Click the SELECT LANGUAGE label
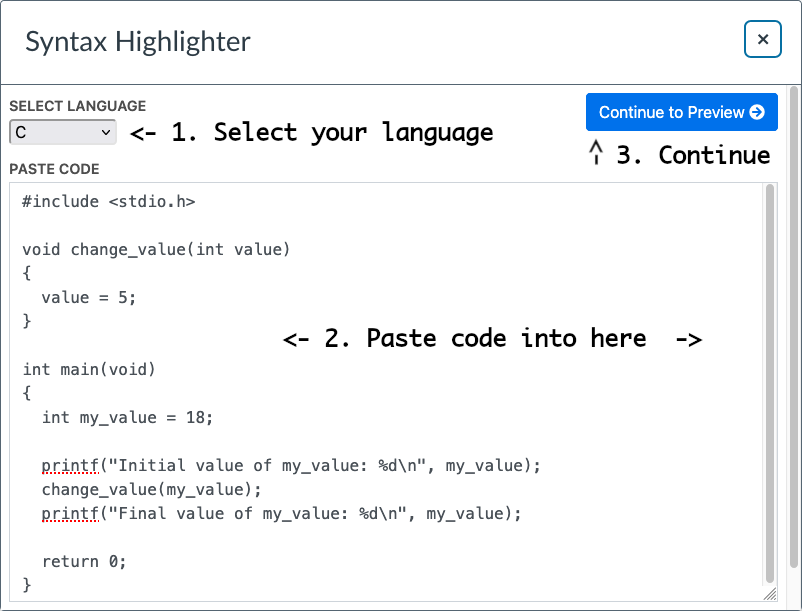This screenshot has width=802, height=611. (78, 106)
